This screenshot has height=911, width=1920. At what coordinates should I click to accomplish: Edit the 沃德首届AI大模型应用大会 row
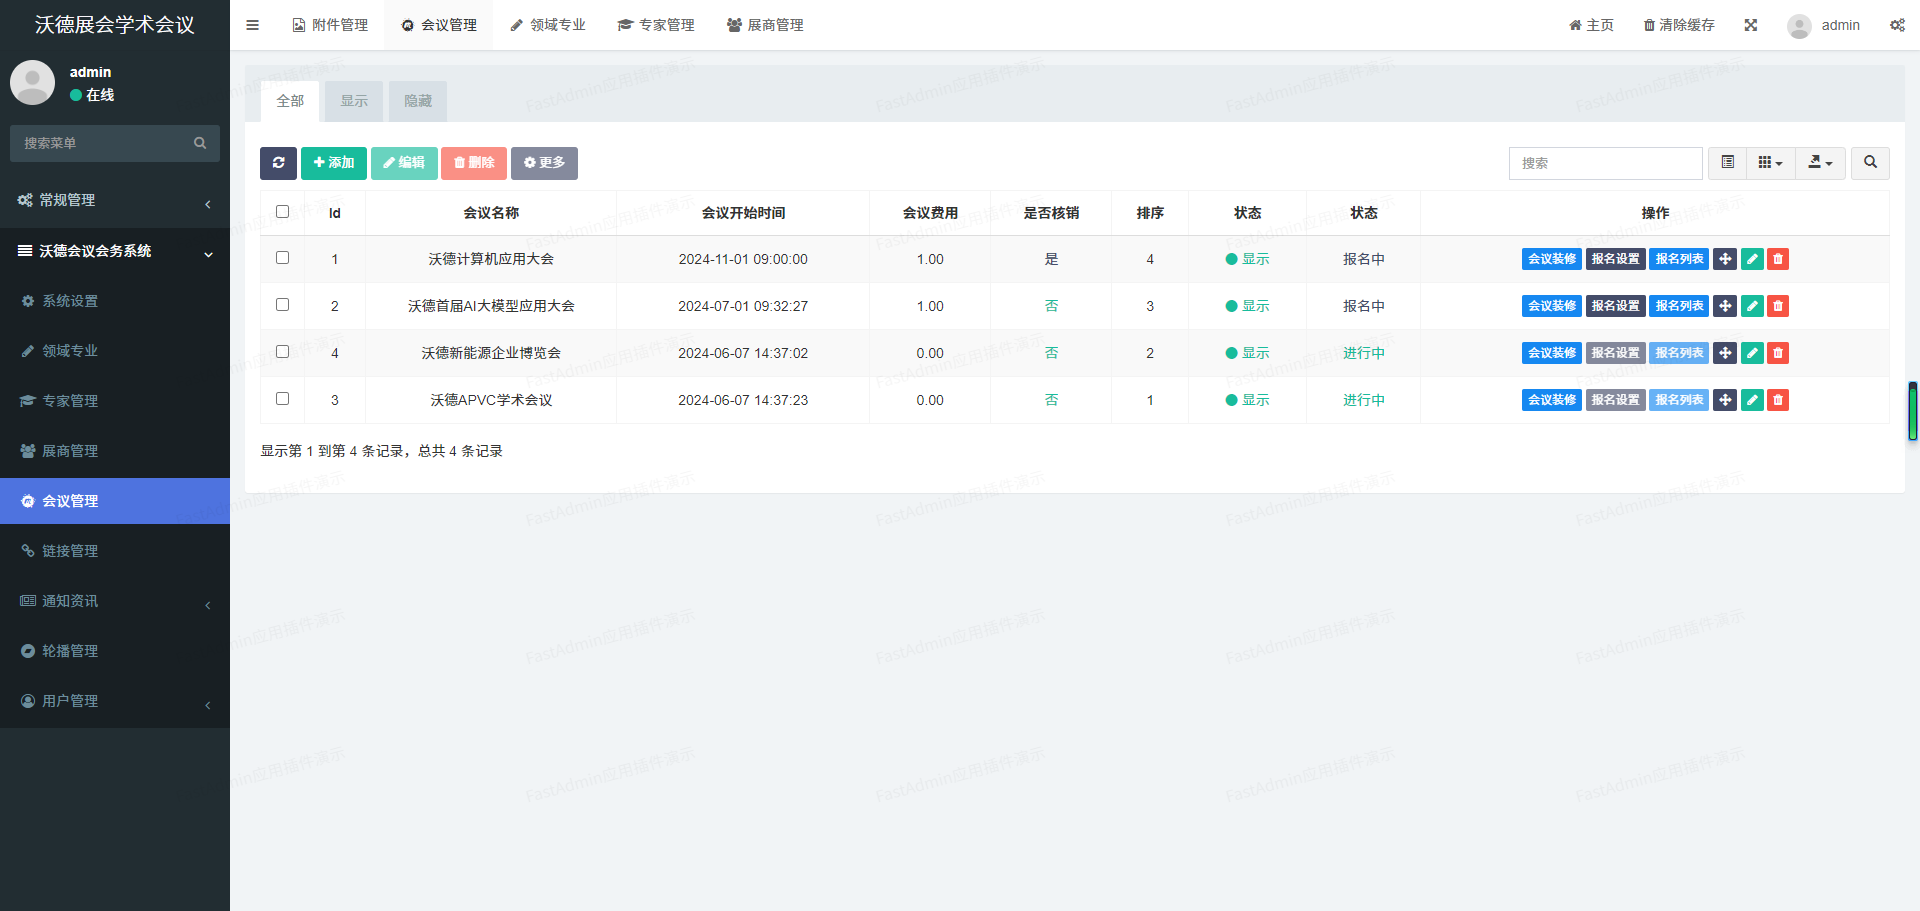1752,306
